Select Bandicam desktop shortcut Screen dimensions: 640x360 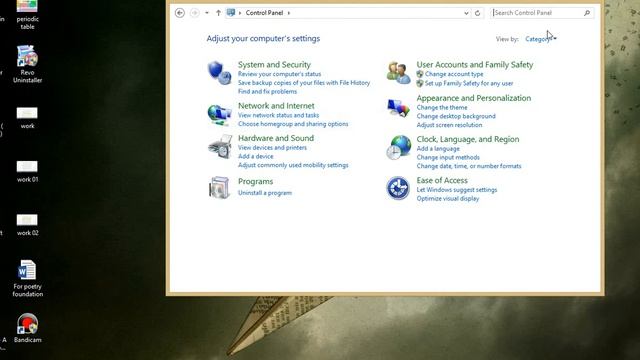(x=27, y=328)
